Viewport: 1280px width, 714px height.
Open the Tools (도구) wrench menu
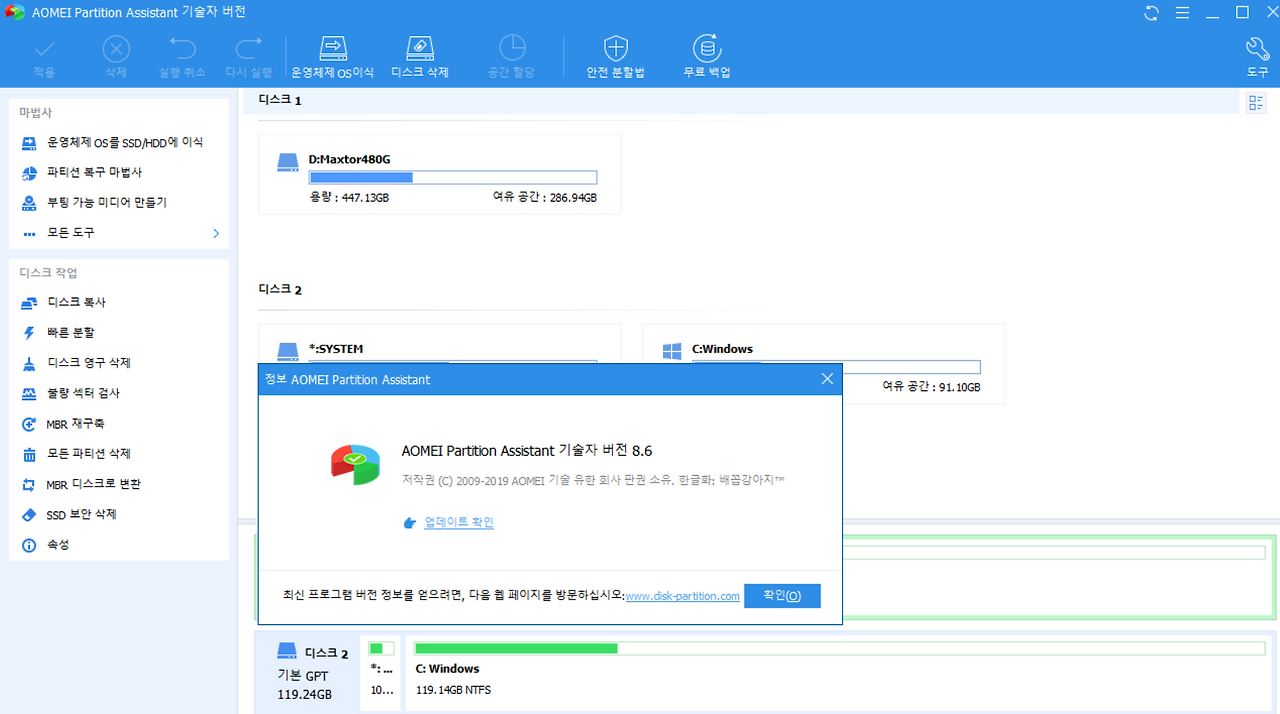pos(1257,57)
